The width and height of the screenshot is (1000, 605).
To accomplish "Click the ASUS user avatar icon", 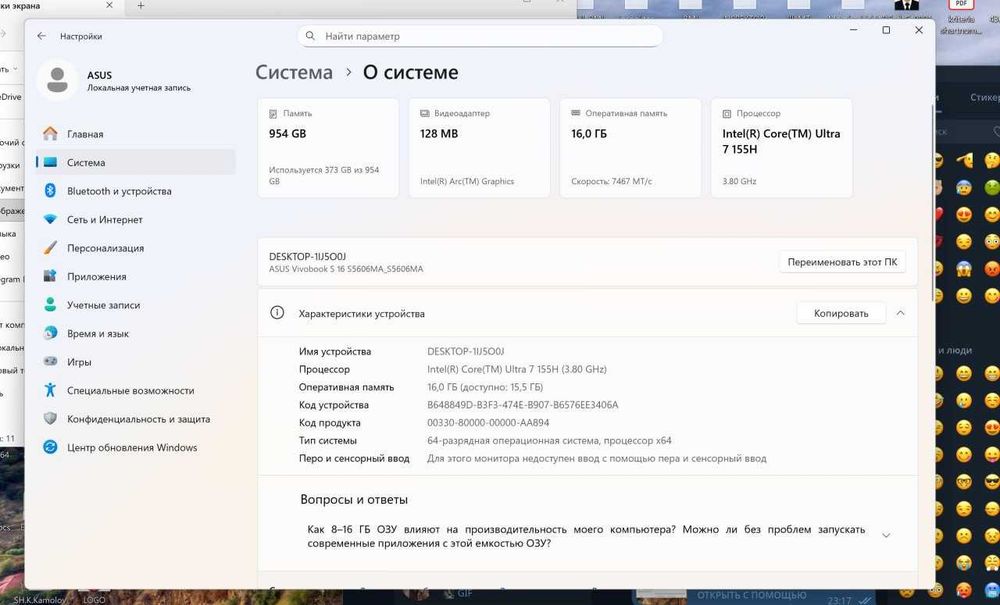I will [57, 80].
